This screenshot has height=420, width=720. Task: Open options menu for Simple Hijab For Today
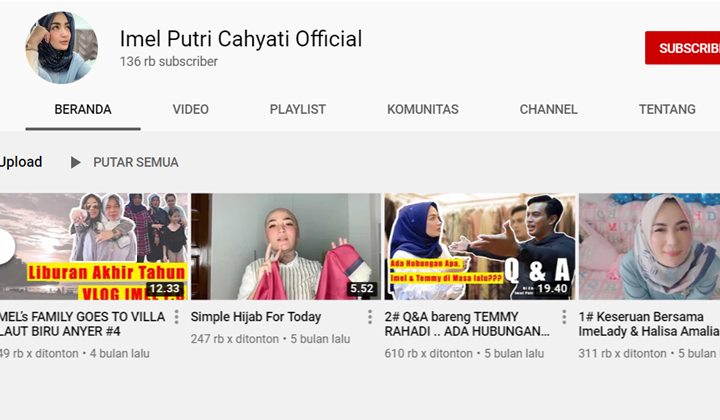(x=370, y=317)
